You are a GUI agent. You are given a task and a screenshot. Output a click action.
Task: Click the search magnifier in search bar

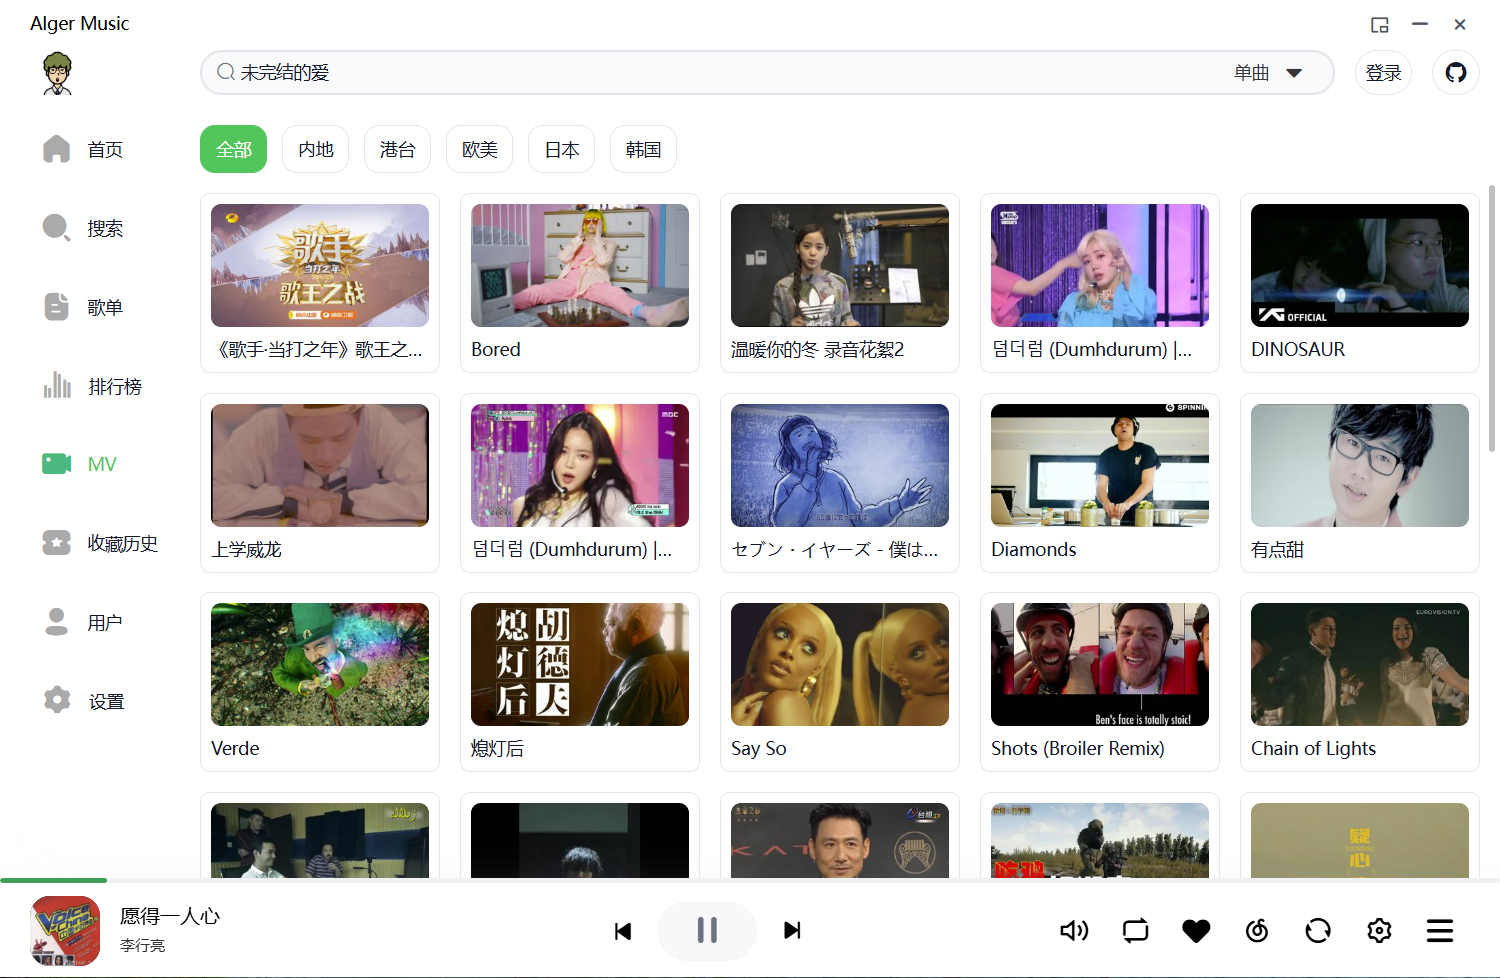click(x=226, y=72)
